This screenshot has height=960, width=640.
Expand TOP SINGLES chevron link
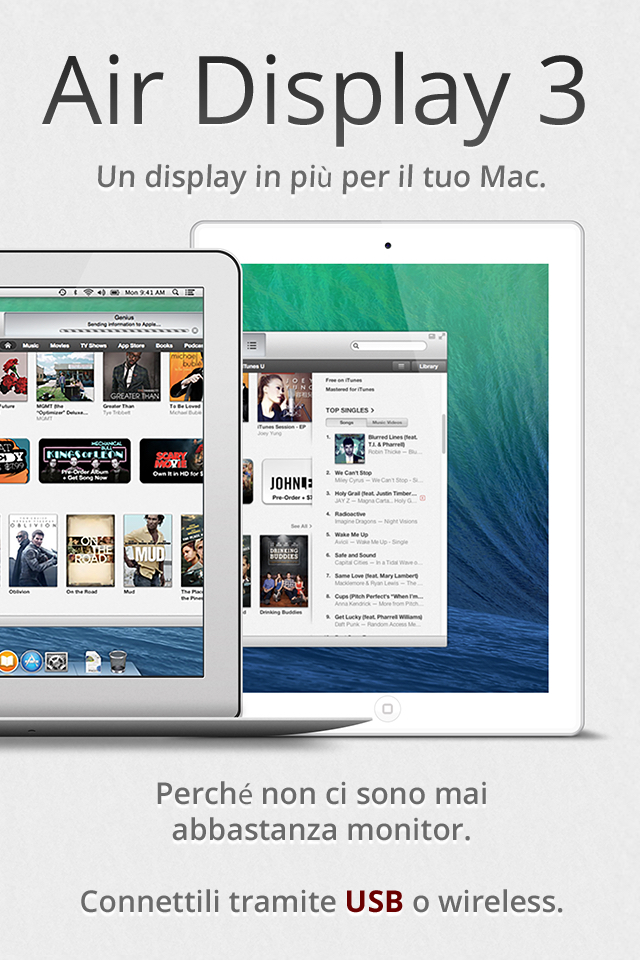[350, 410]
